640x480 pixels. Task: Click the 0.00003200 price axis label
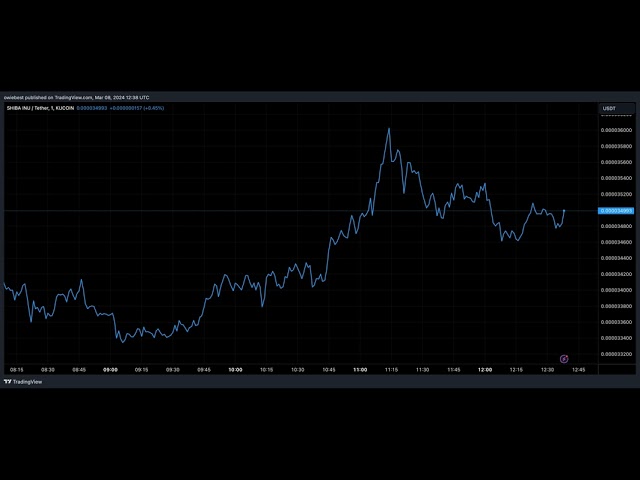615,354
